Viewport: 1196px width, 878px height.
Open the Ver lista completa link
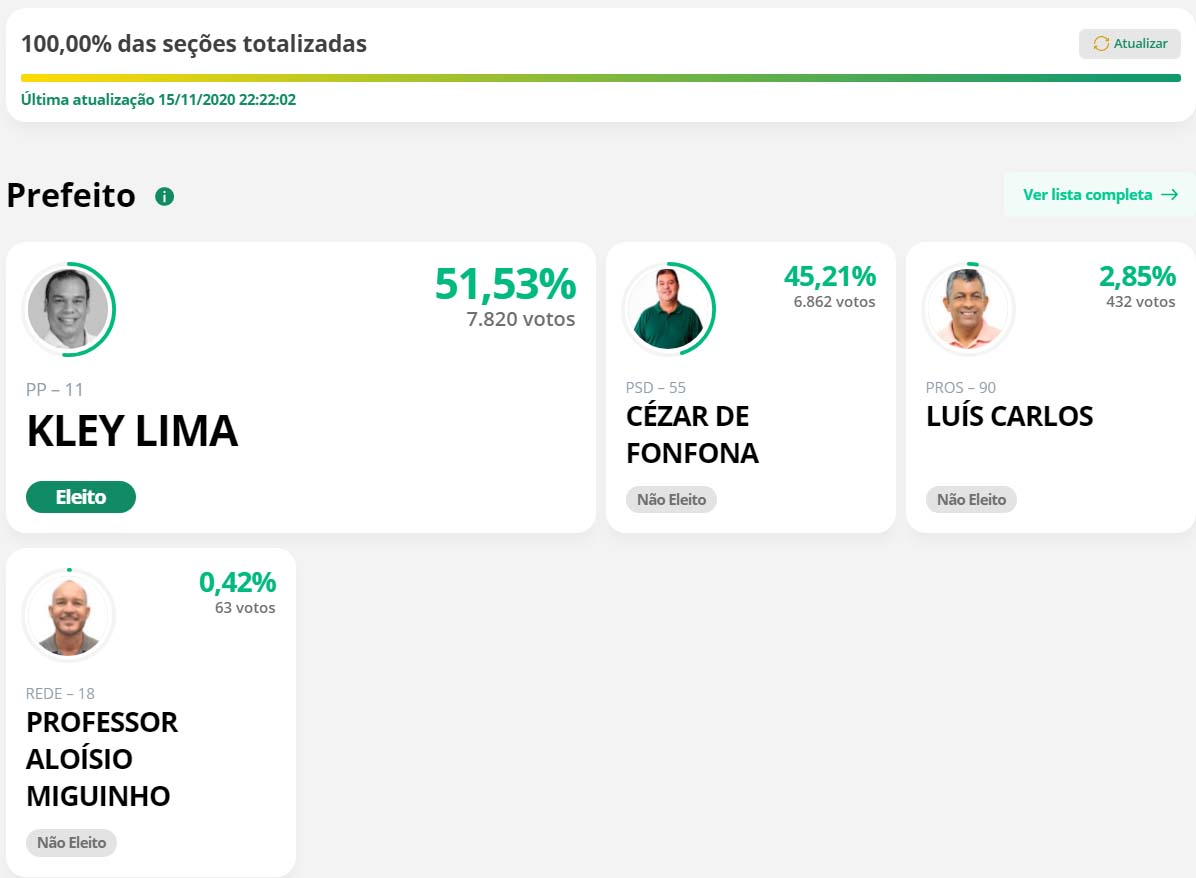(x=1100, y=195)
